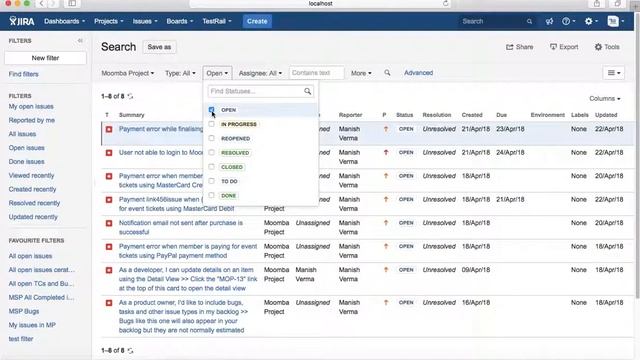Click browser sidebar toggle icon
The height and width of the screenshot is (360, 640).
(x=72, y=3)
